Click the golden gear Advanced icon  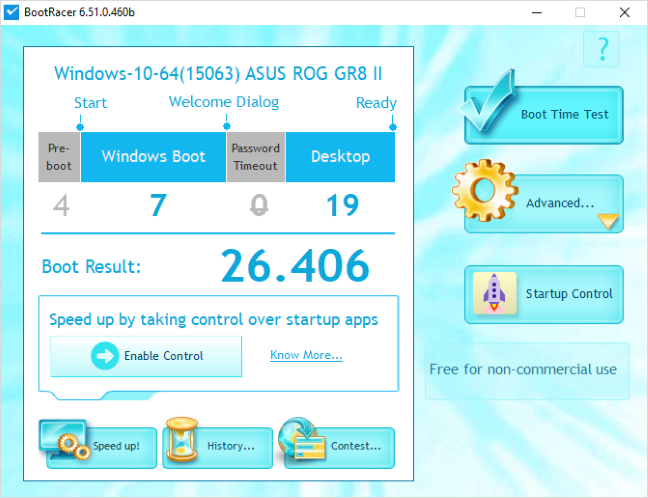click(485, 190)
